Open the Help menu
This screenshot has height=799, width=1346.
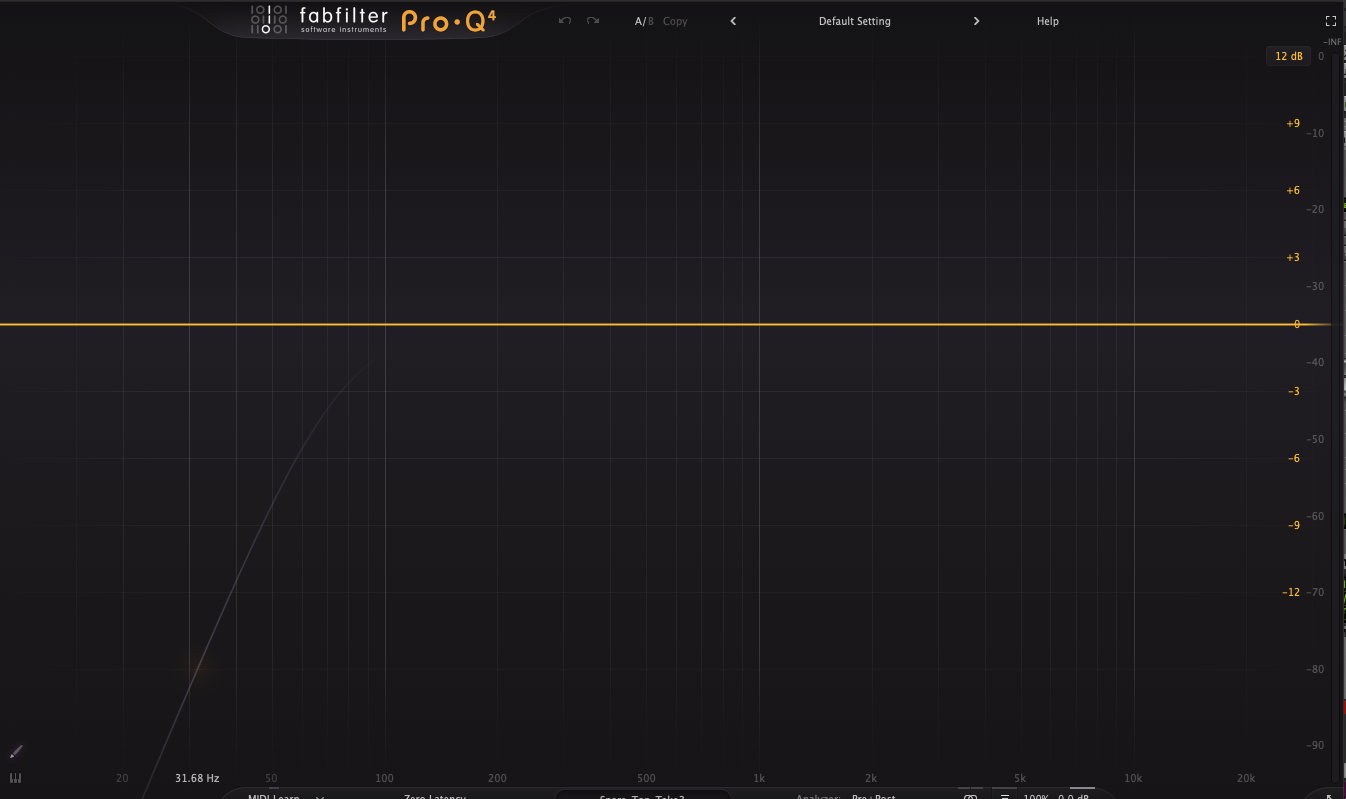pos(1048,21)
